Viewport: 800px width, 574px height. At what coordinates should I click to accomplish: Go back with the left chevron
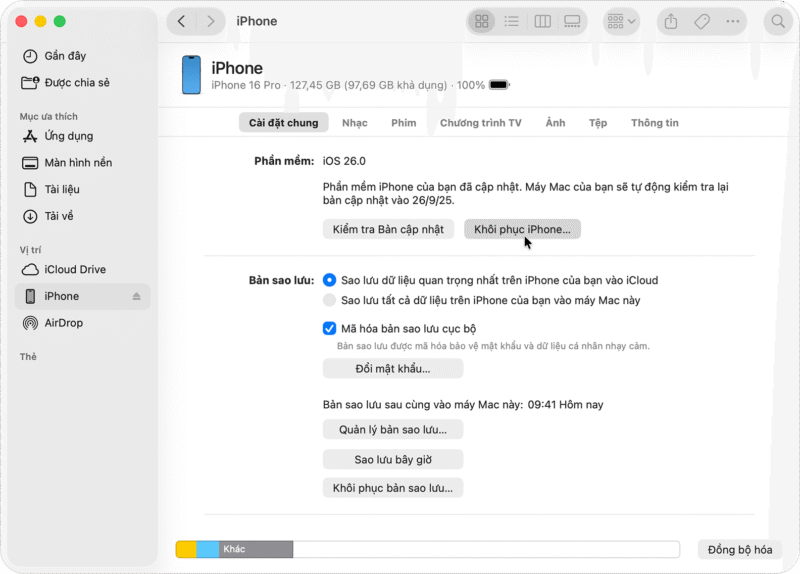tap(182, 21)
